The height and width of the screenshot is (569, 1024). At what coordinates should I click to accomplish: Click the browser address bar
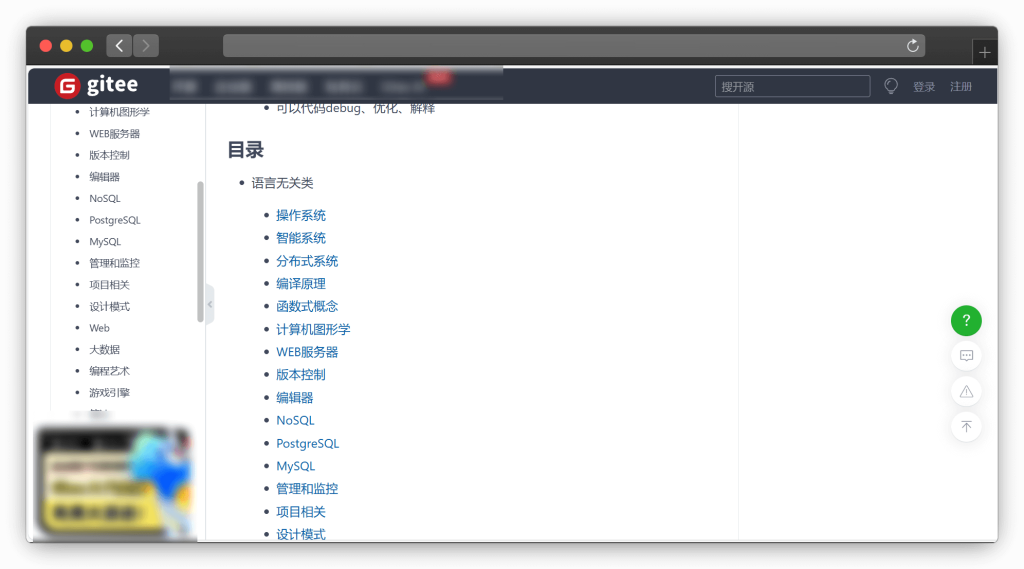[x=574, y=46]
